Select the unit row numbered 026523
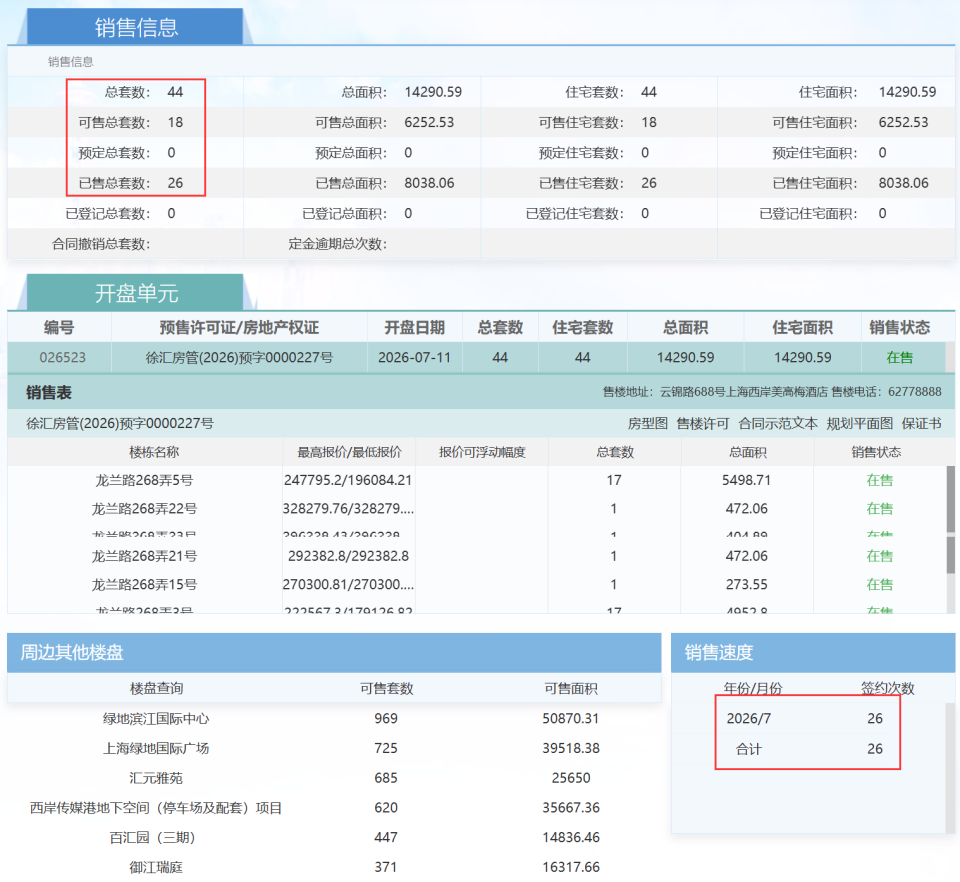 (476, 357)
